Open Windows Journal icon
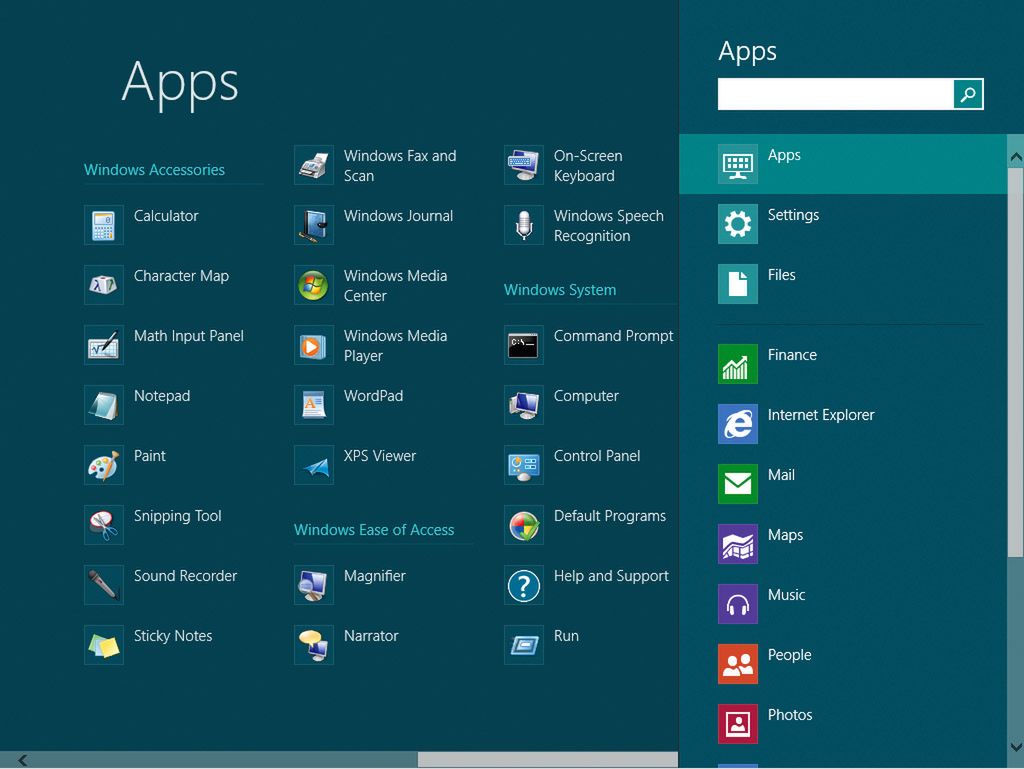The height and width of the screenshot is (769, 1024). click(x=314, y=225)
